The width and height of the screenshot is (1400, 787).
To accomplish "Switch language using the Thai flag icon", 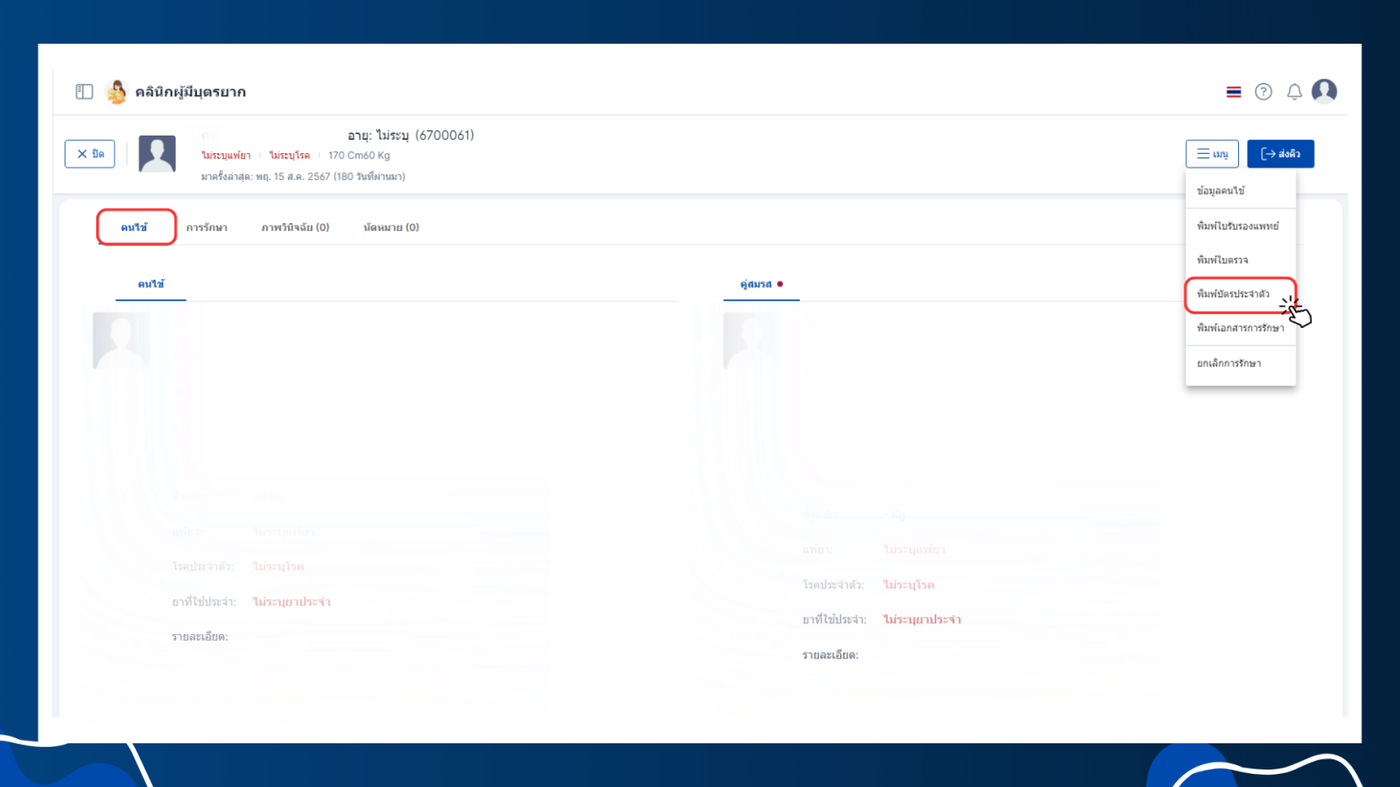I will tap(1234, 92).
